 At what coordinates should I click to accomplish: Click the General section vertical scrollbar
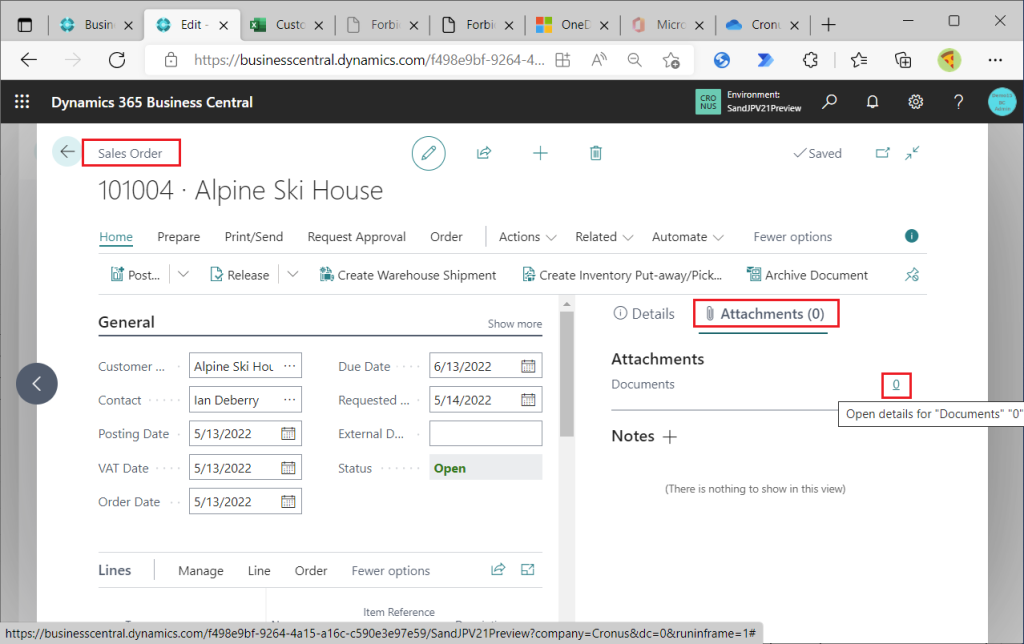point(566,374)
